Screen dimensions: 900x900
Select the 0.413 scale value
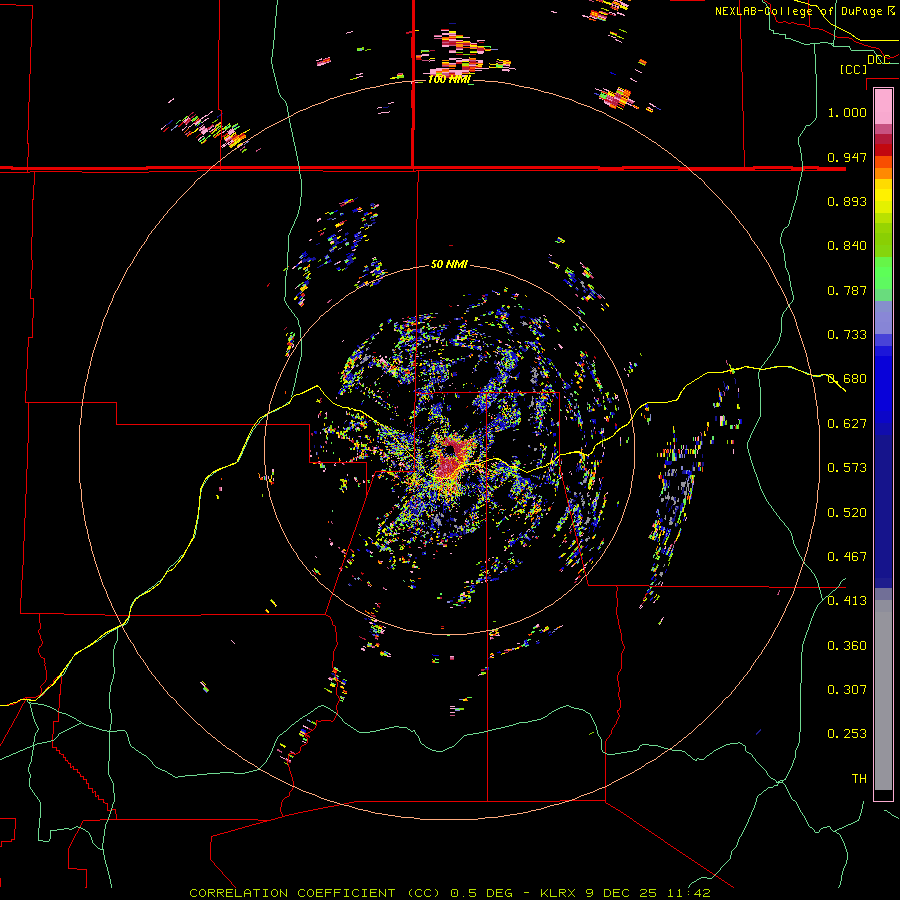coord(847,601)
